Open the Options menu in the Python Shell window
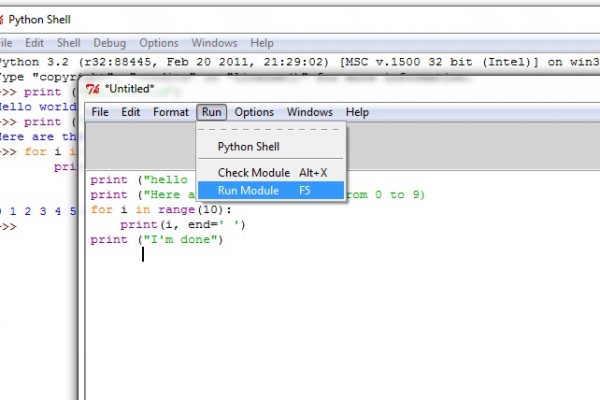Screen dimensions: 600x400 pyautogui.click(x=159, y=43)
